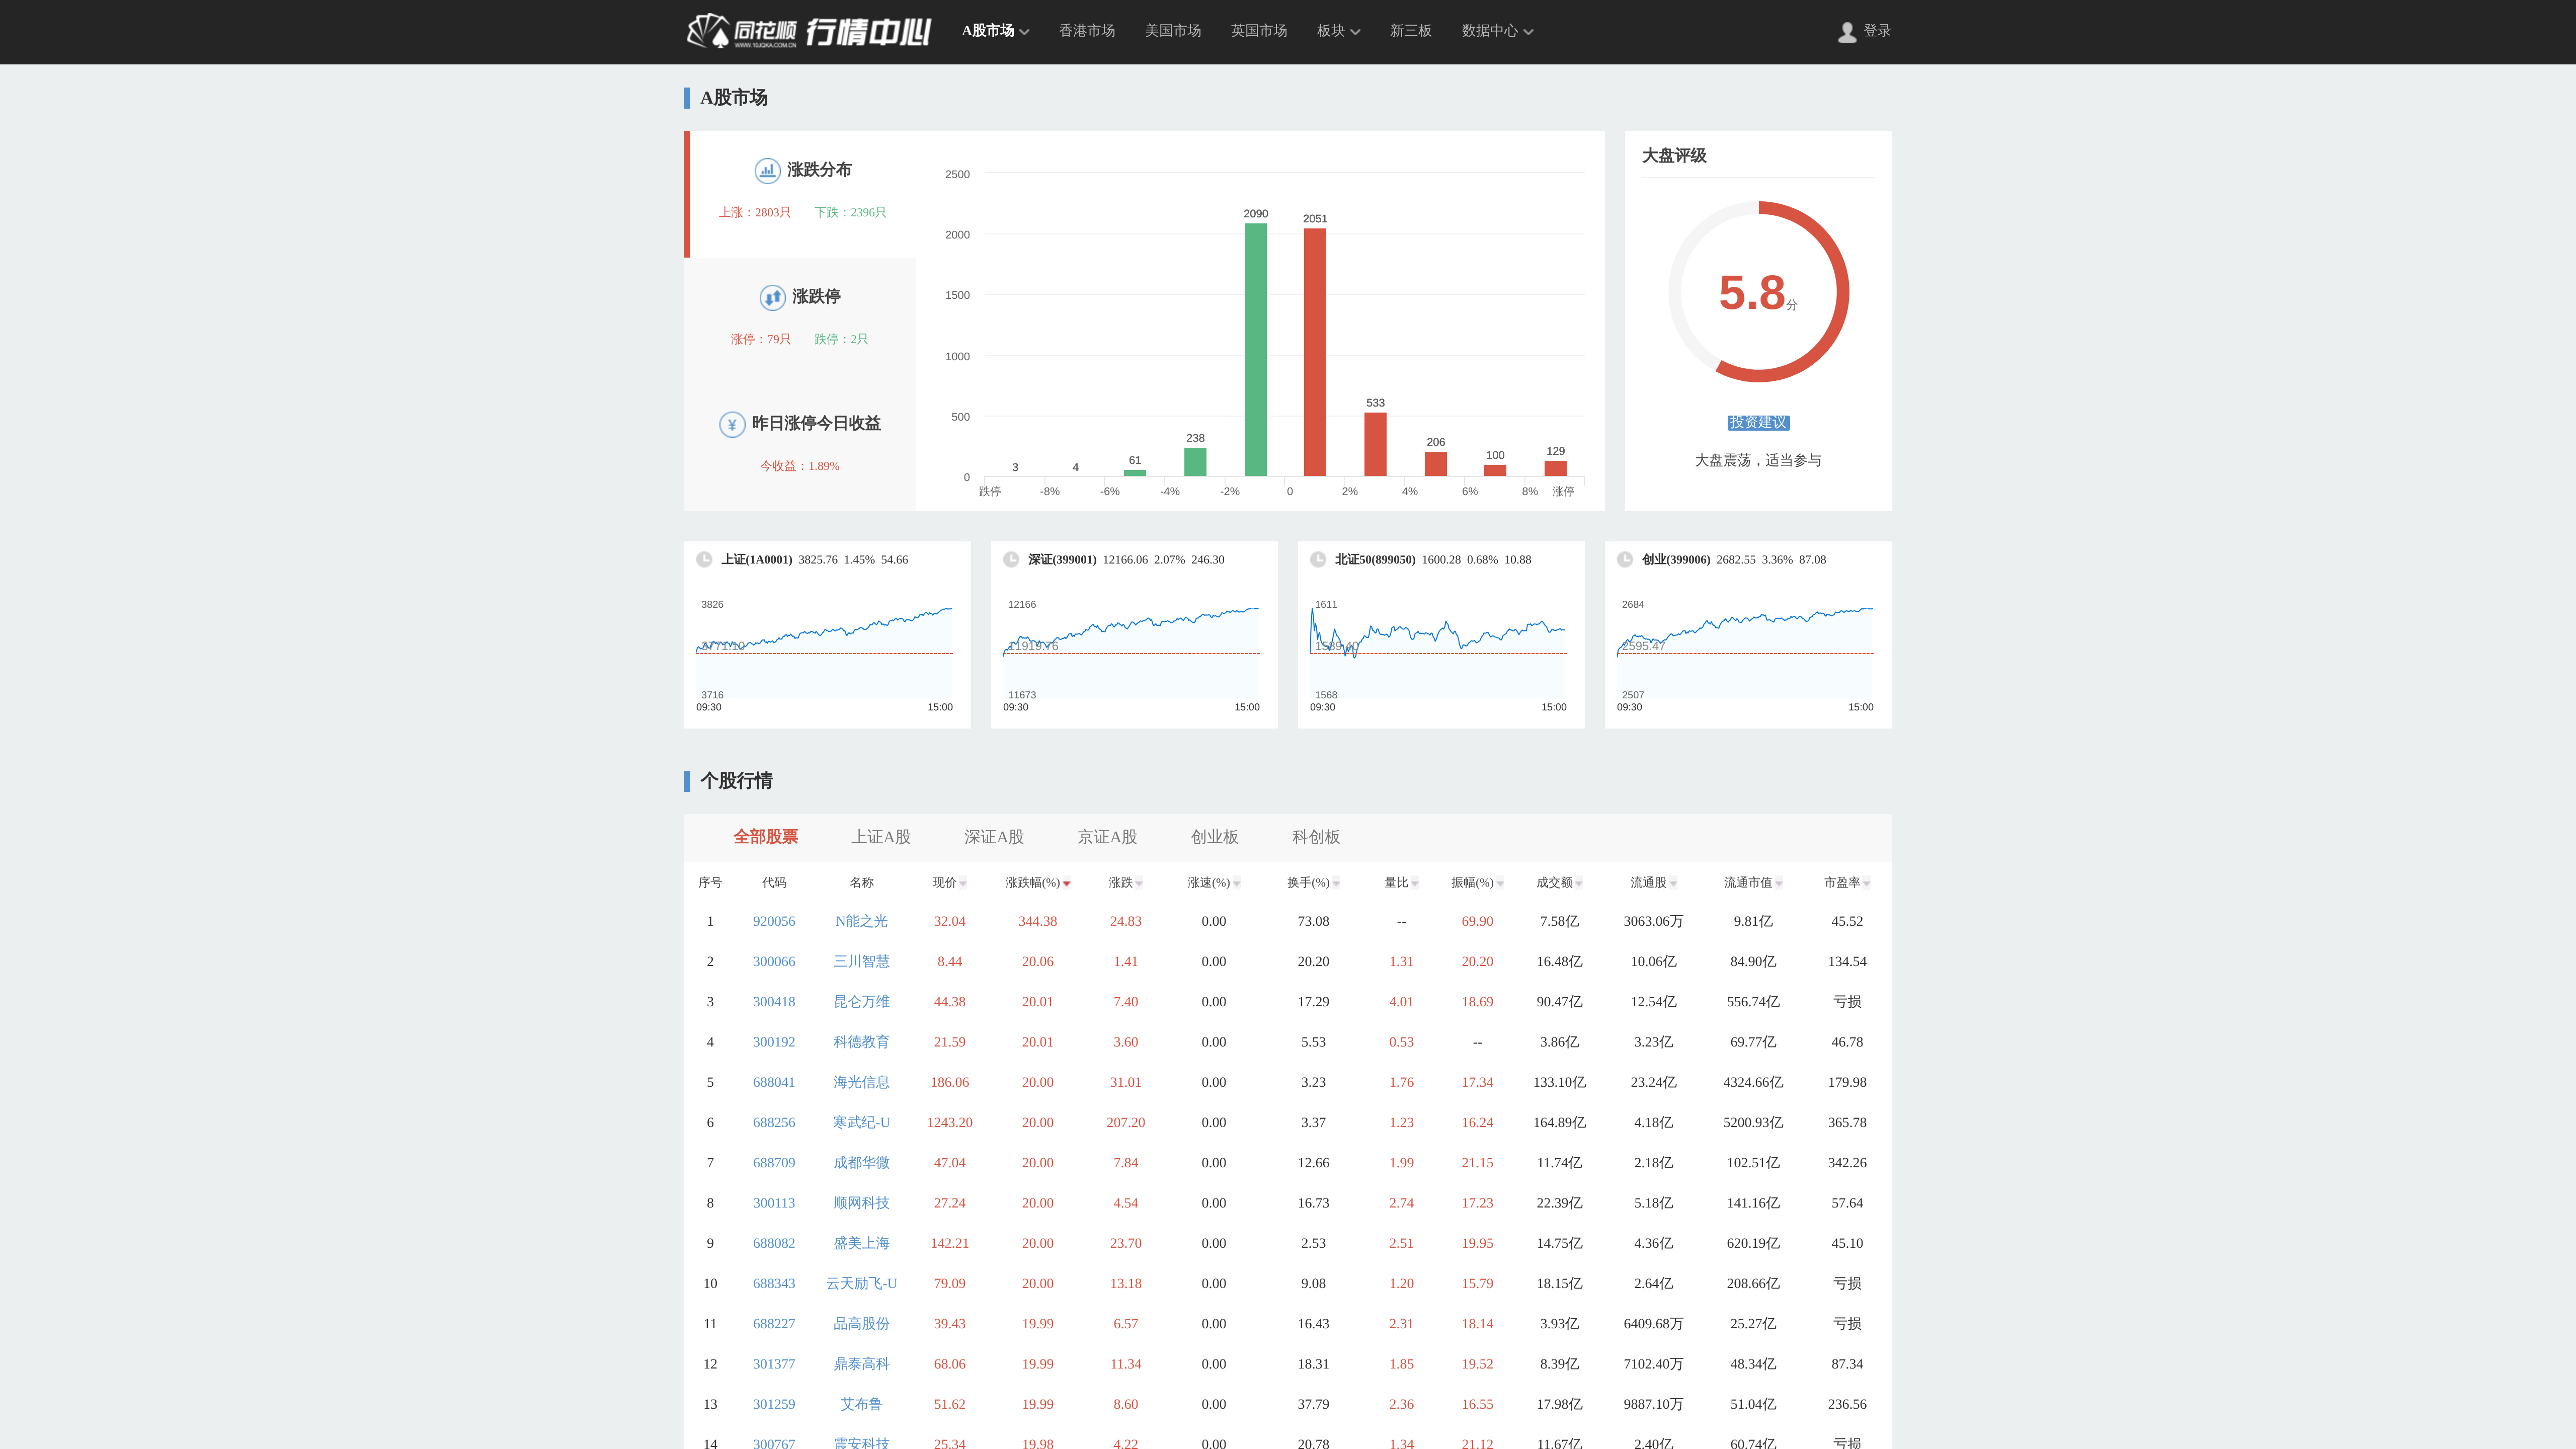Screen dimensions: 2576x1449
Task: Switch to the 上证A股 tab
Action: (881, 837)
